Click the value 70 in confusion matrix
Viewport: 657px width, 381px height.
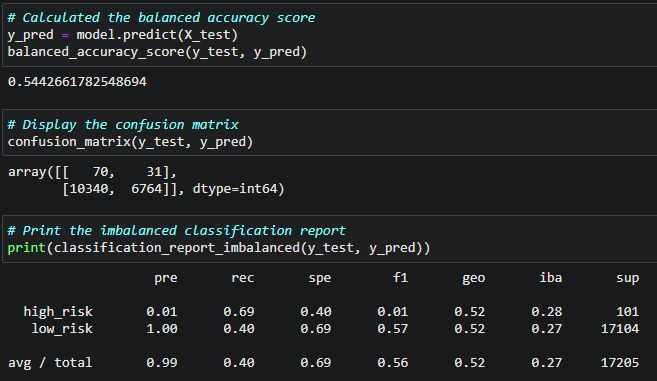[100, 172]
